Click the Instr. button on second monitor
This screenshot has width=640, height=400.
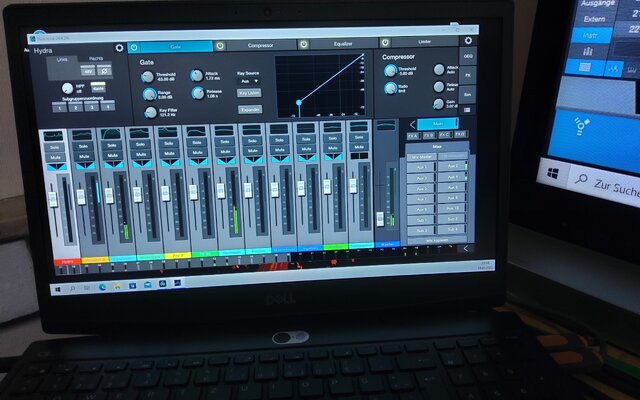click(591, 36)
